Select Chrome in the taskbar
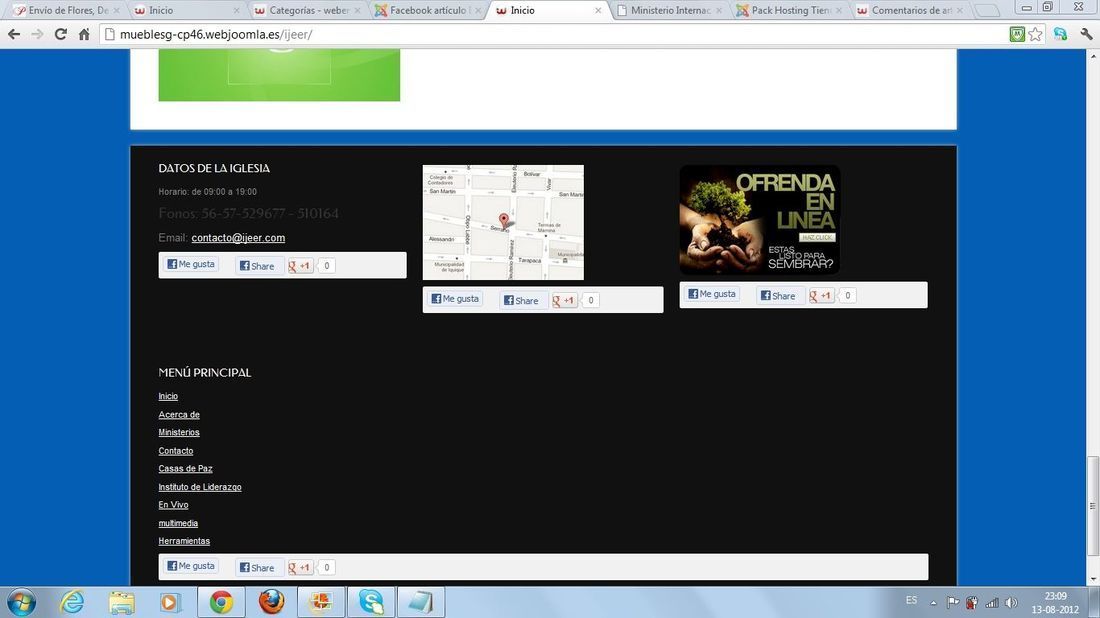1100x618 pixels. 221,602
